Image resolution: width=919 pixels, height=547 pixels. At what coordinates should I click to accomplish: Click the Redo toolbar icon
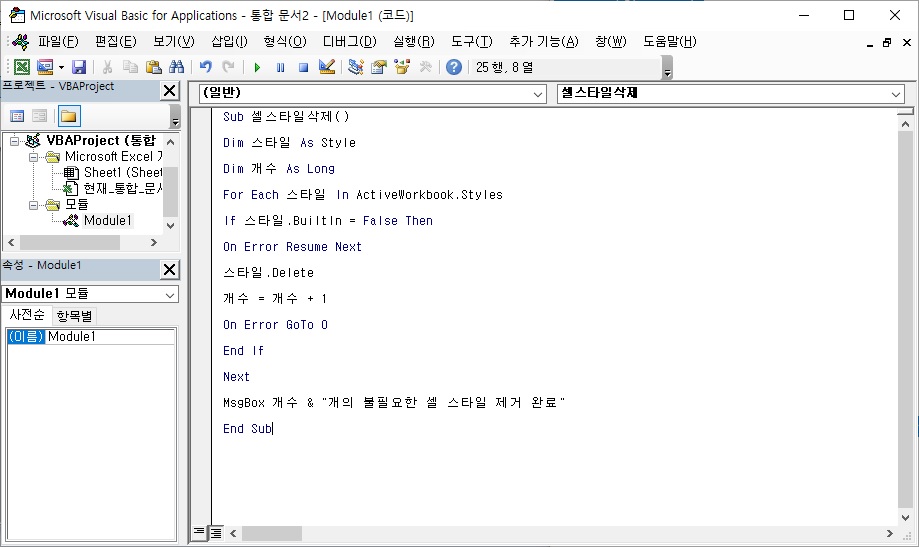(x=228, y=67)
